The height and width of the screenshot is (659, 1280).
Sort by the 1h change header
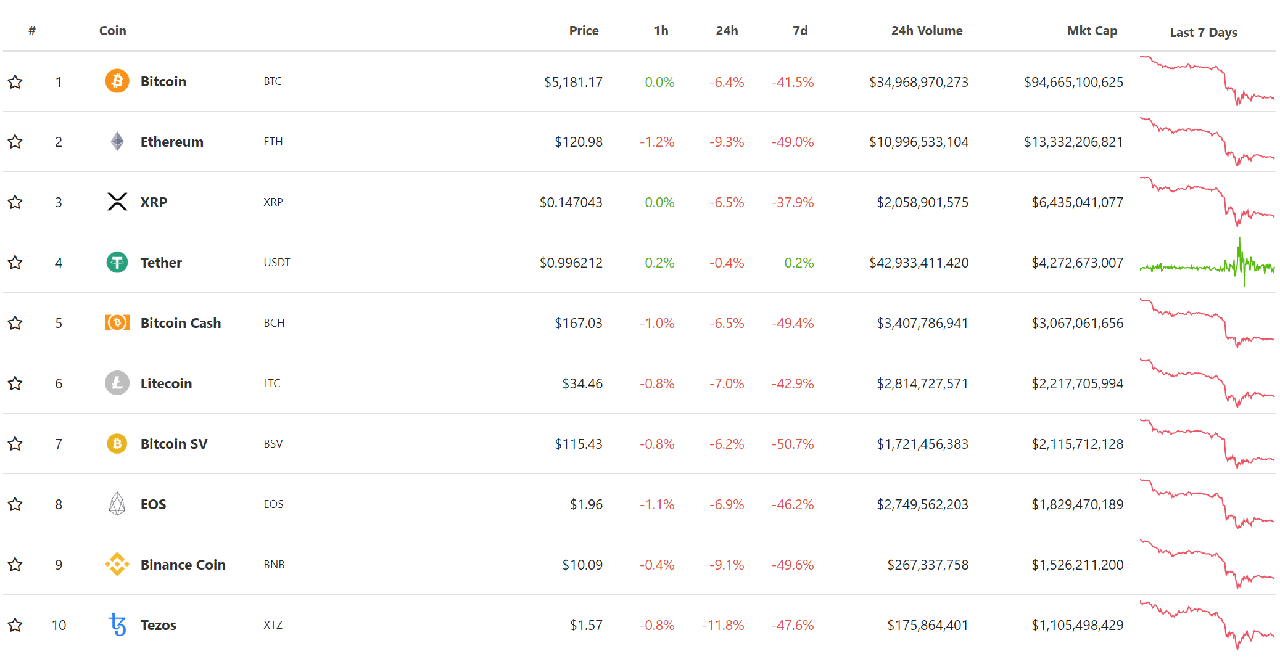pos(661,31)
